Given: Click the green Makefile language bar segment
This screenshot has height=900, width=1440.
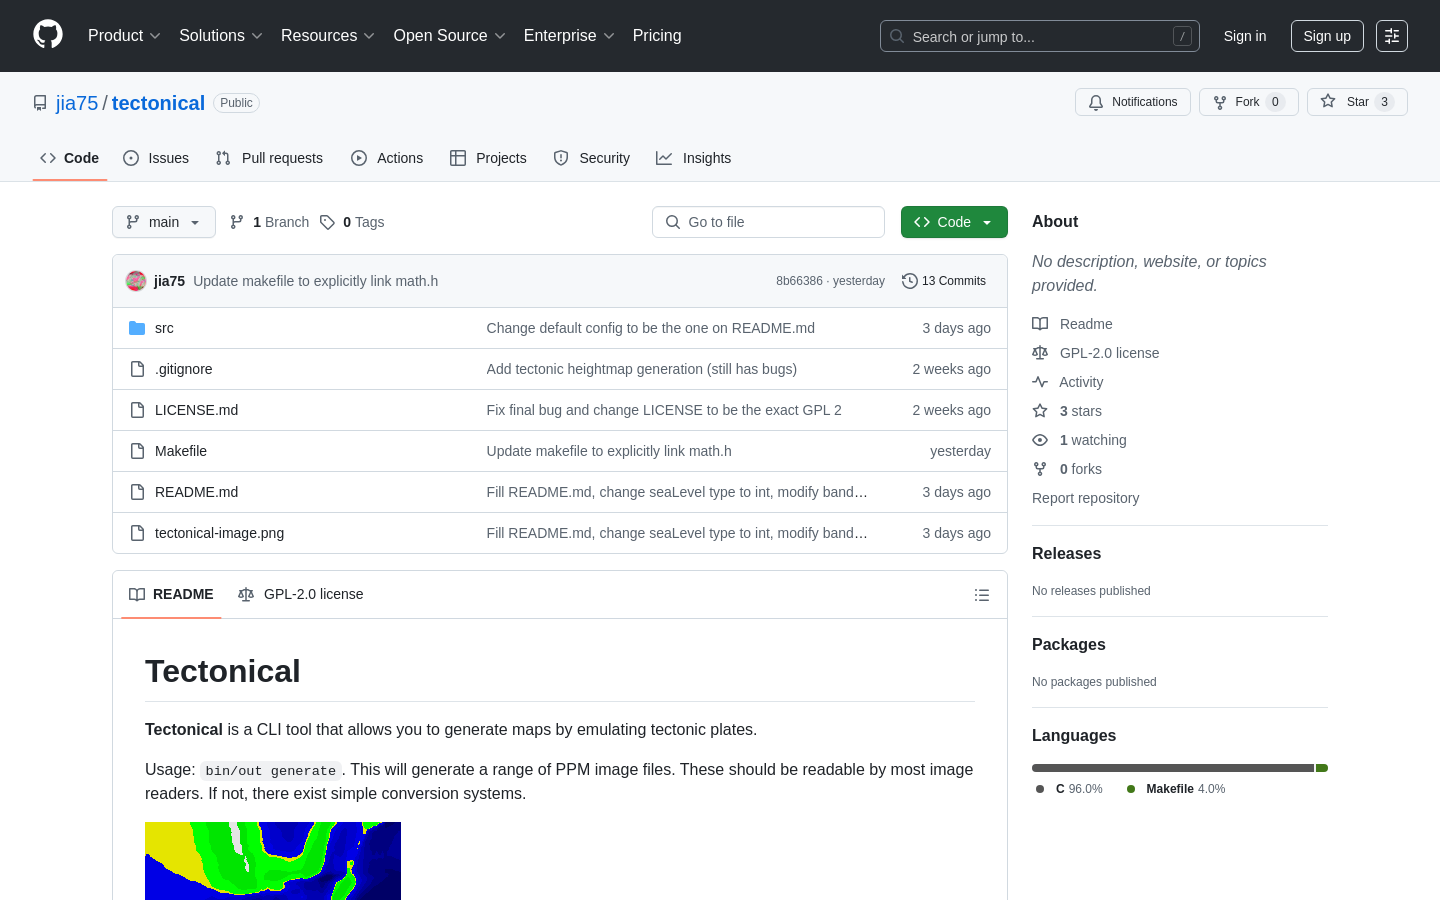Looking at the screenshot, I should [x=1322, y=768].
